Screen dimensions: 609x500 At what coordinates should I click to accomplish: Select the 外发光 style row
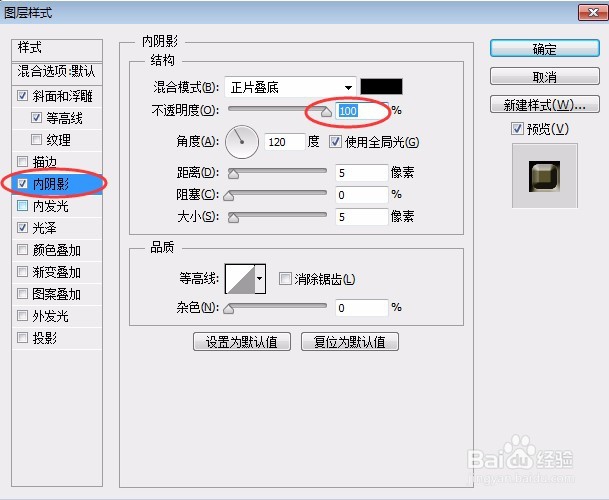(x=57, y=315)
